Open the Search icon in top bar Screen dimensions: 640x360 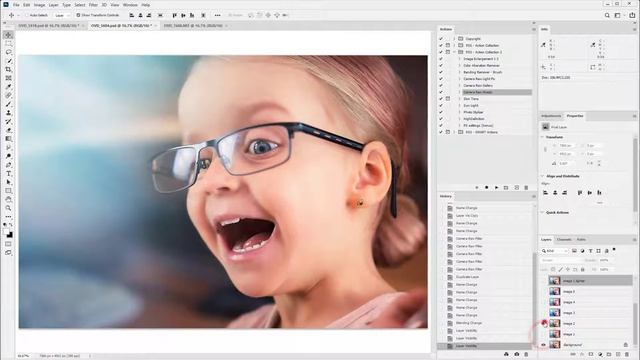607,16
